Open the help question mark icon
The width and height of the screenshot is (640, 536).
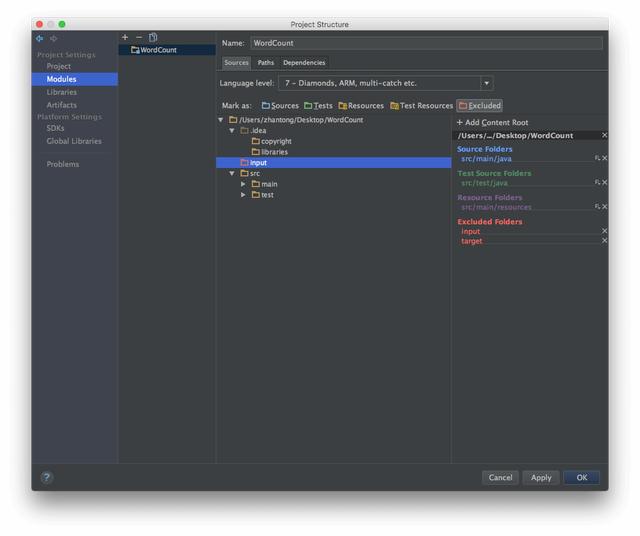47,477
